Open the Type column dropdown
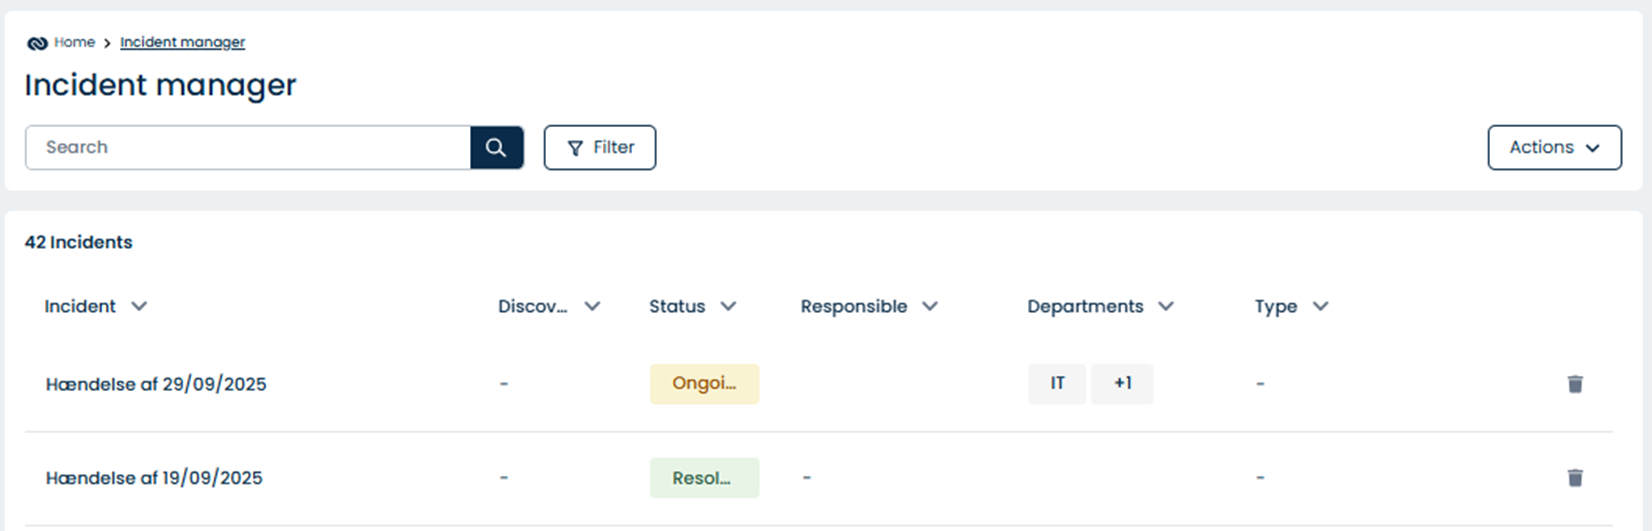 click(x=1320, y=306)
